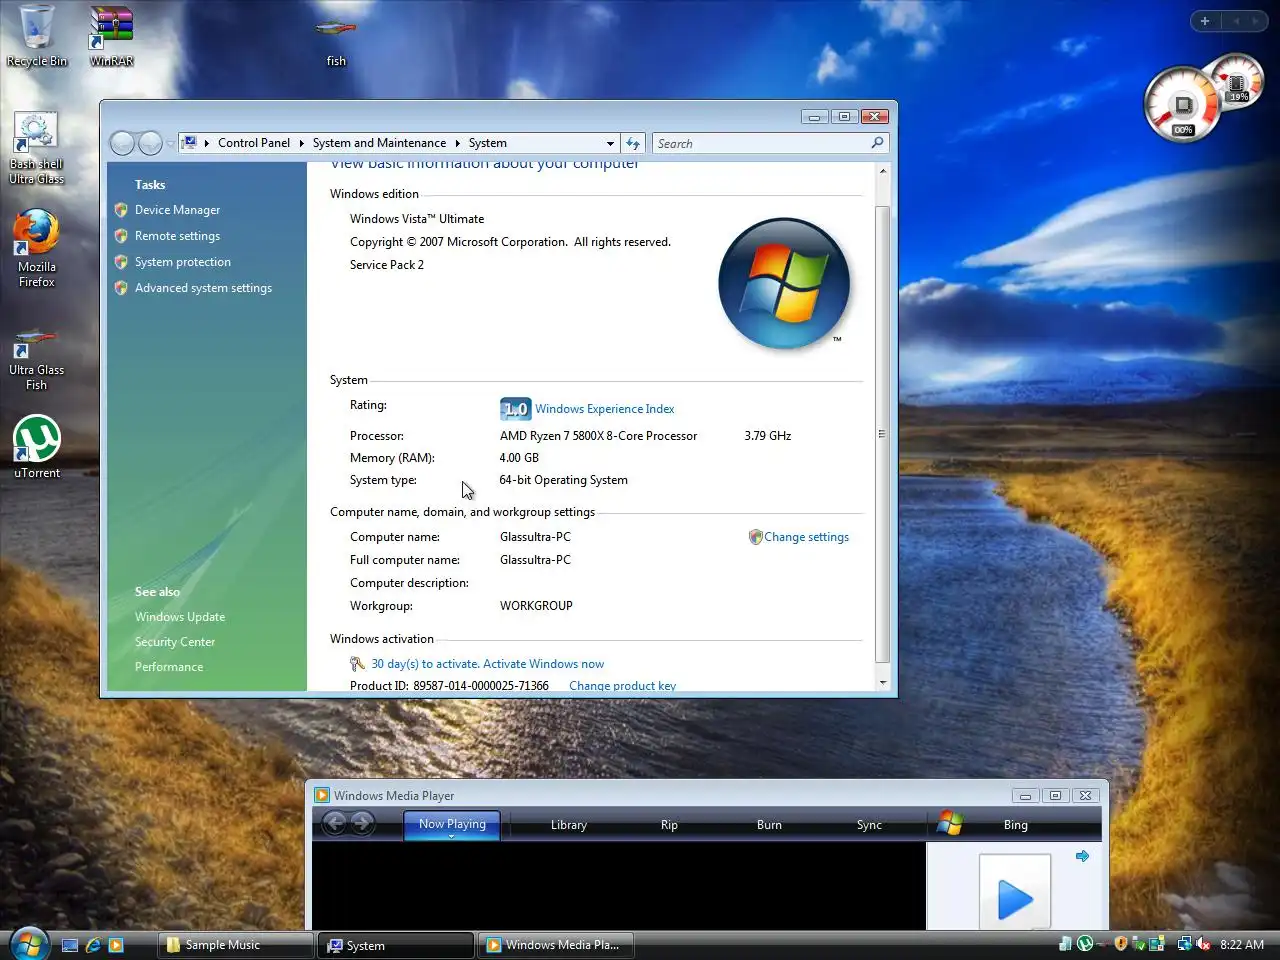
Task: Click the Windows Sidebar tray icon
Action: point(1157,943)
